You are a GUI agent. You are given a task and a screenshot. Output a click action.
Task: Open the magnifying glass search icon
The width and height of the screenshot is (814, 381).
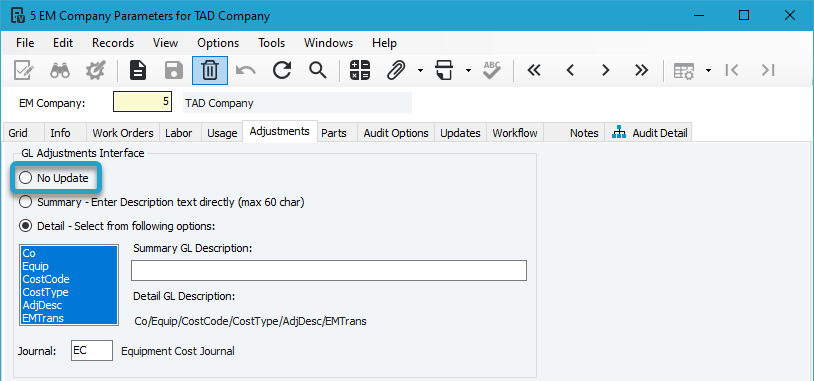317,71
